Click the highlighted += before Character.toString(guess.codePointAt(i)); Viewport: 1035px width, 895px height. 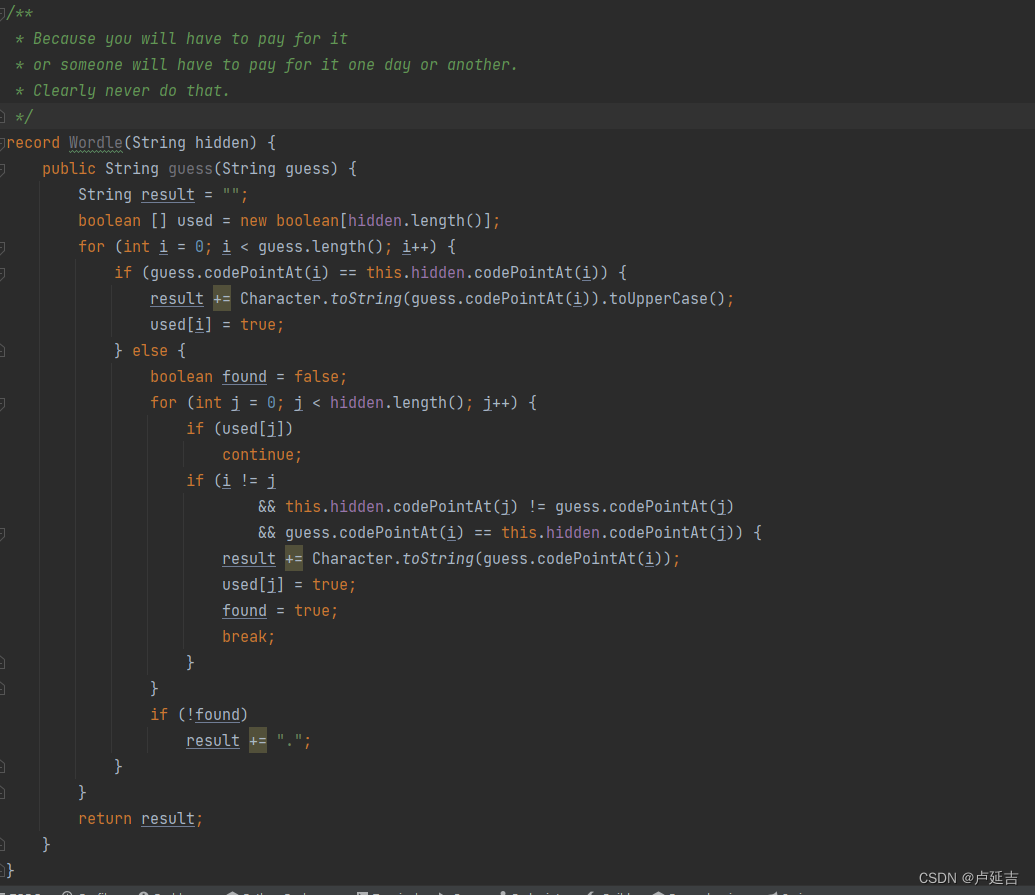point(294,559)
